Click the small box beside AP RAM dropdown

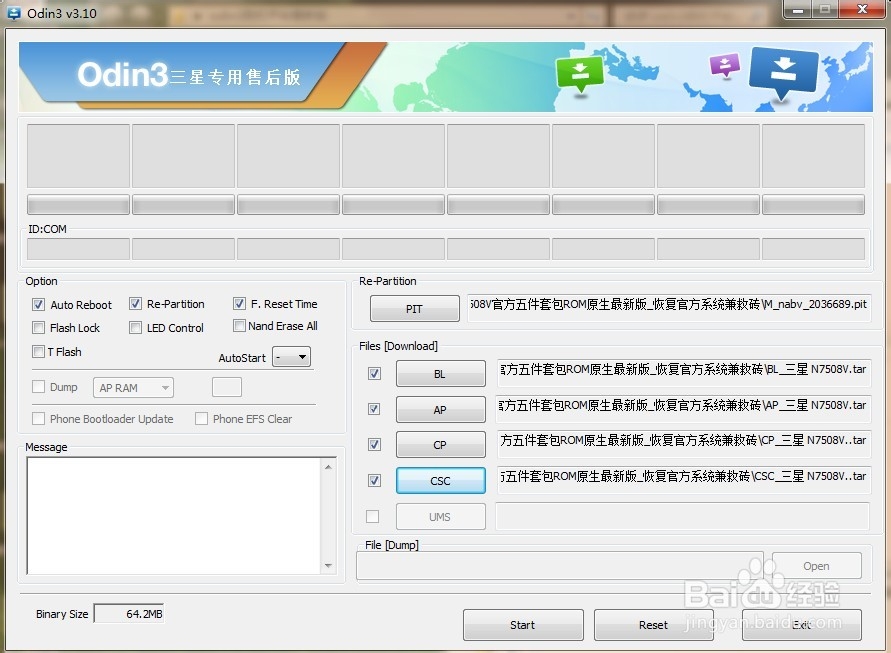coord(227,387)
